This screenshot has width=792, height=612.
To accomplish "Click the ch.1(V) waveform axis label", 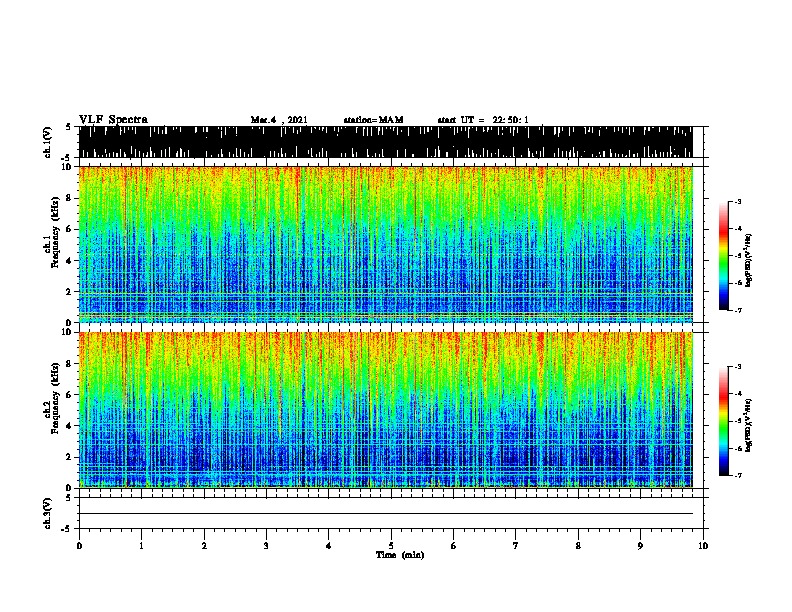I will (x=47, y=142).
